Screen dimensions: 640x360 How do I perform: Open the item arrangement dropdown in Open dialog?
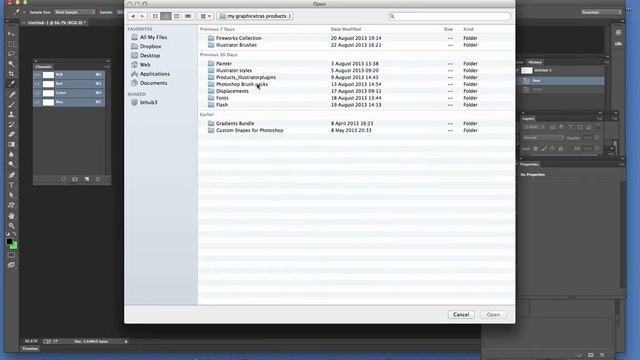click(x=206, y=16)
